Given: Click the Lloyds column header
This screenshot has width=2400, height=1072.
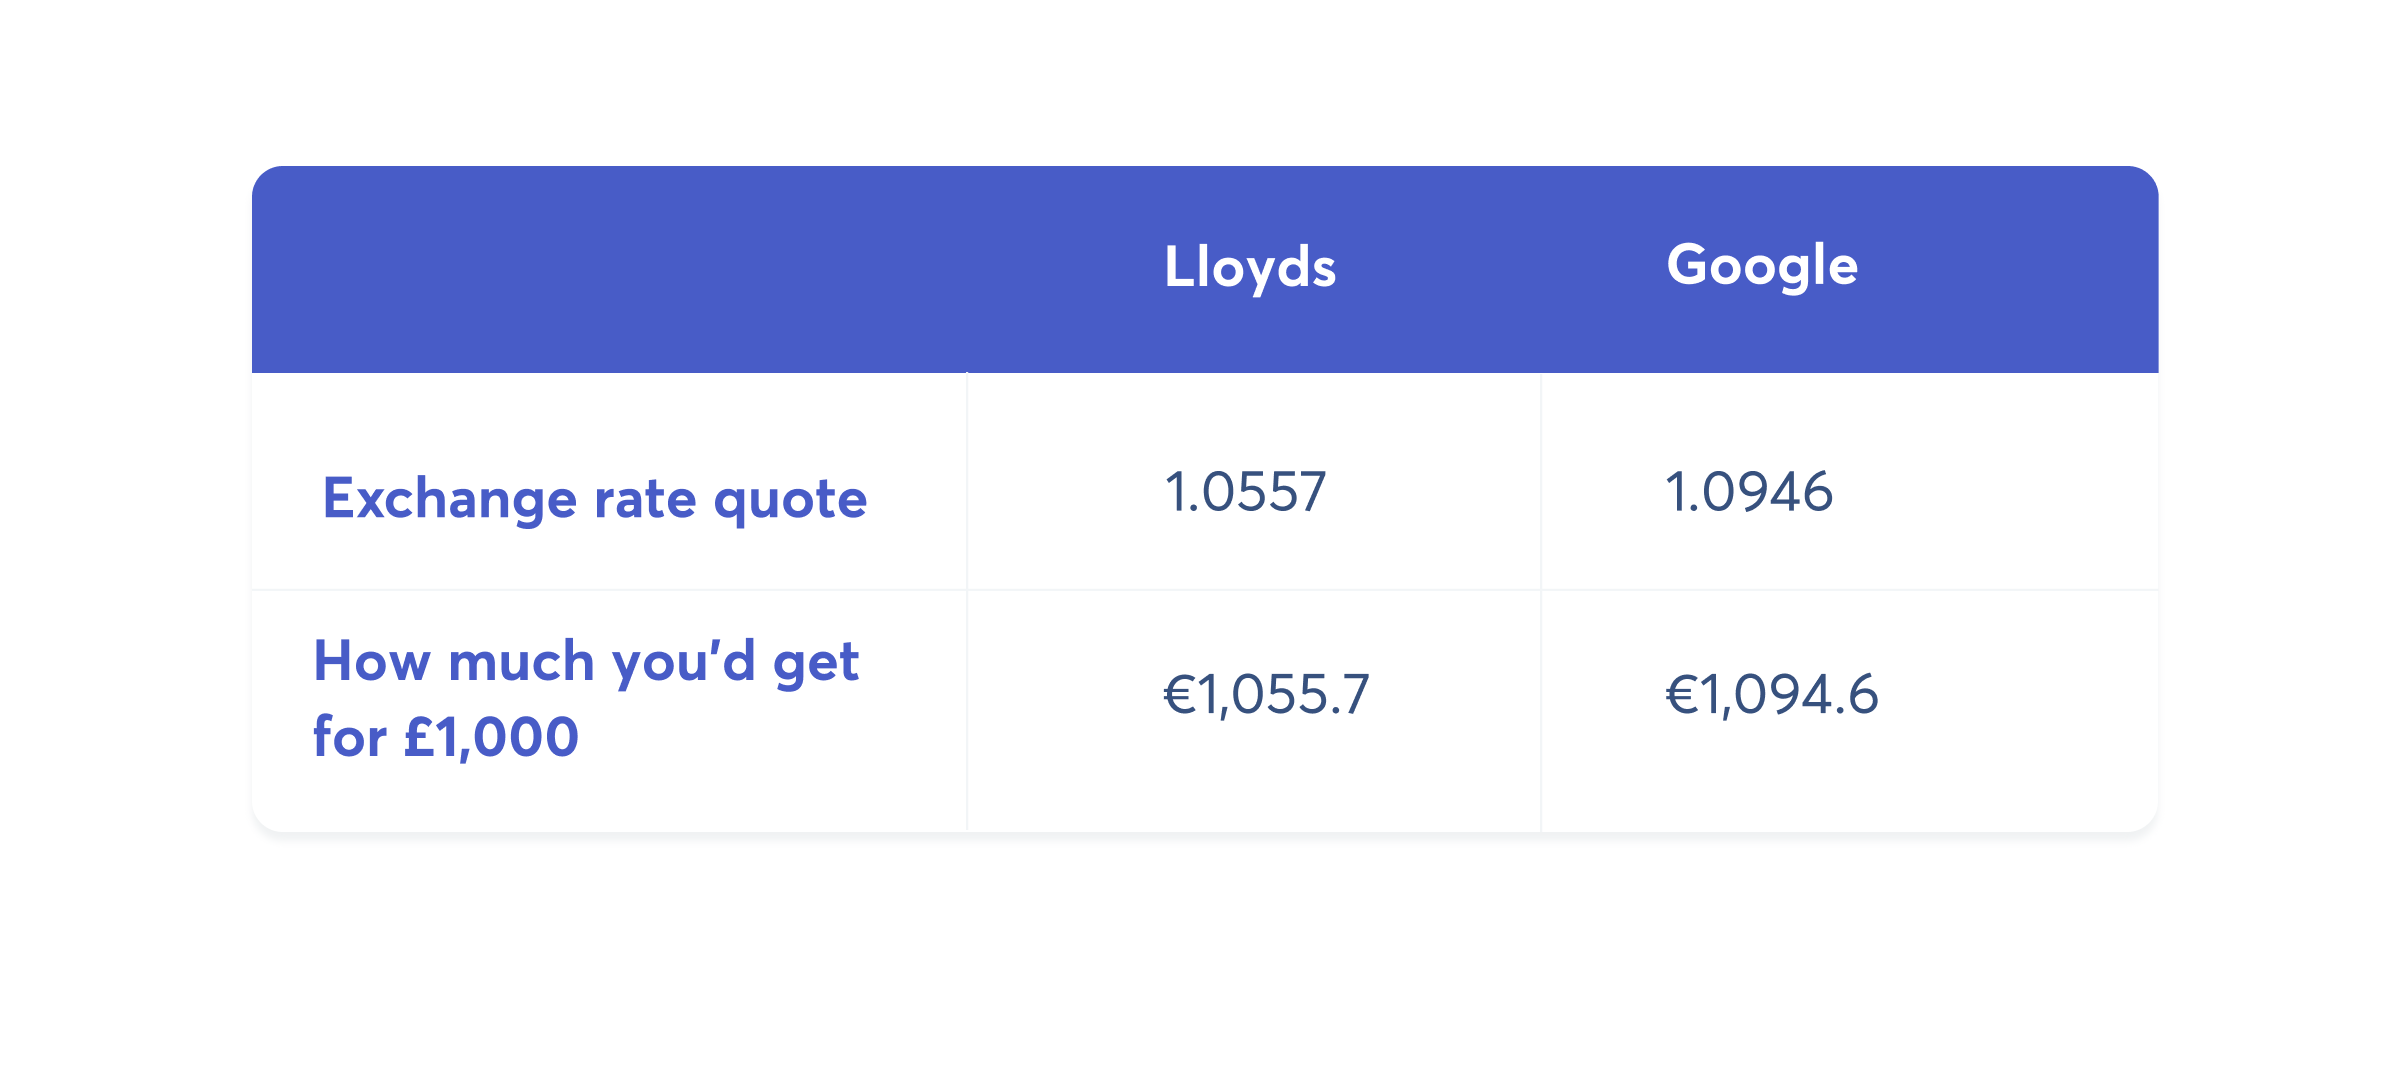Looking at the screenshot, I should click(1249, 267).
